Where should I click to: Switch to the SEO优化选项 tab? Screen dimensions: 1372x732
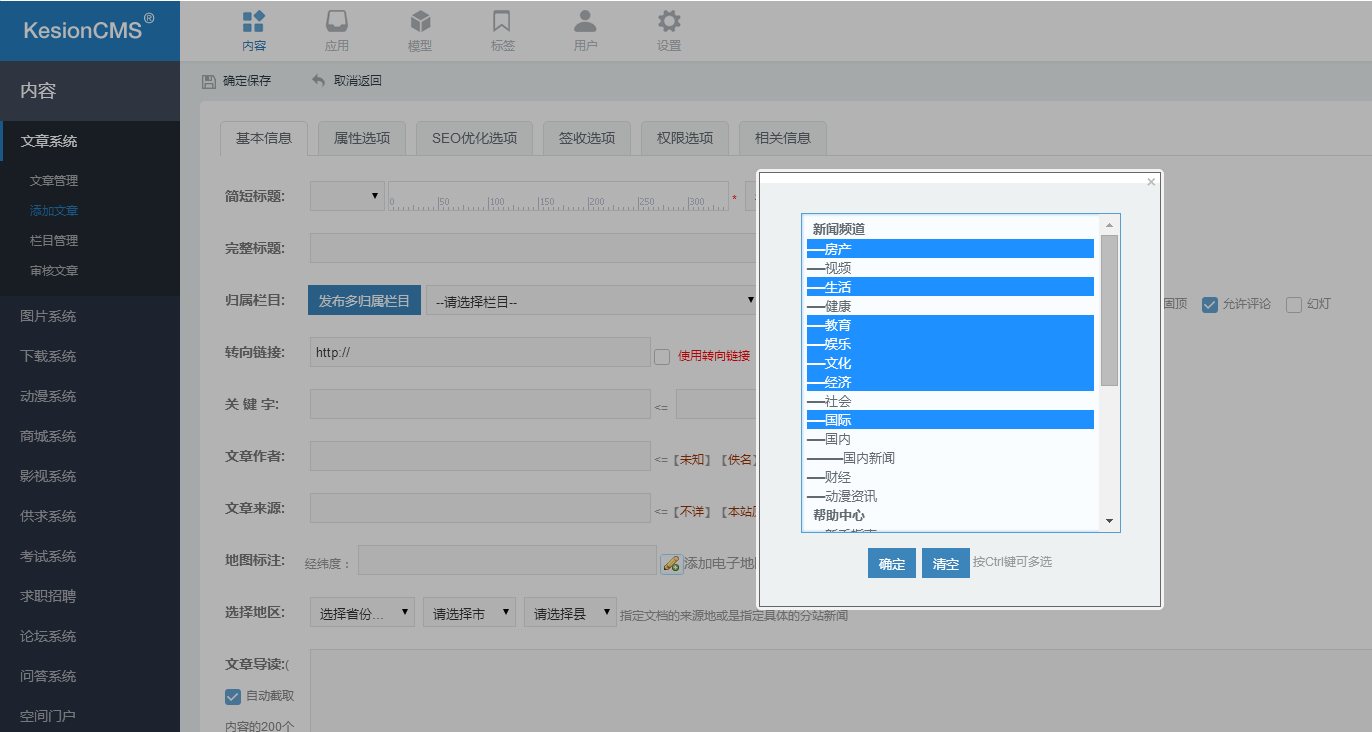coord(473,138)
